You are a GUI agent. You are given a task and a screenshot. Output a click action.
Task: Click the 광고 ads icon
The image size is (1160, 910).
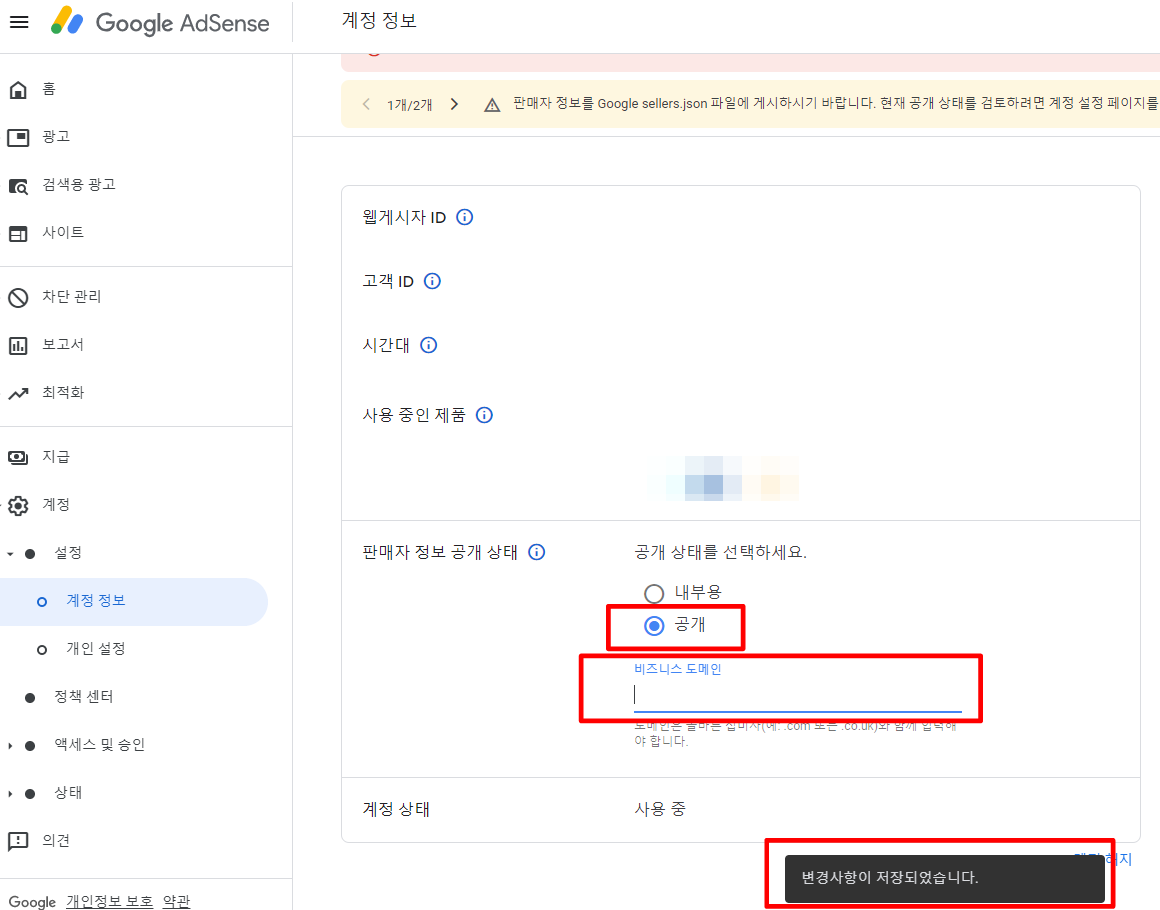tap(18, 138)
